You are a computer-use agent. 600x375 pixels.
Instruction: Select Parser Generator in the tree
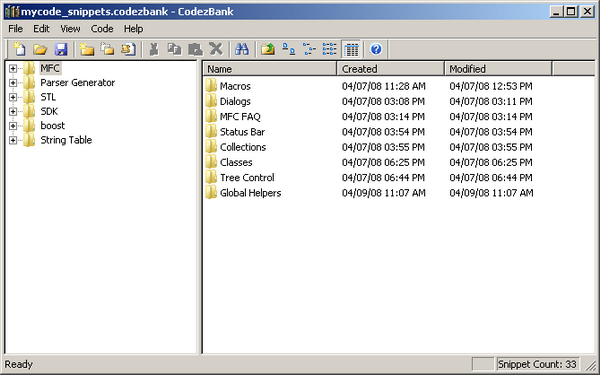point(78,83)
